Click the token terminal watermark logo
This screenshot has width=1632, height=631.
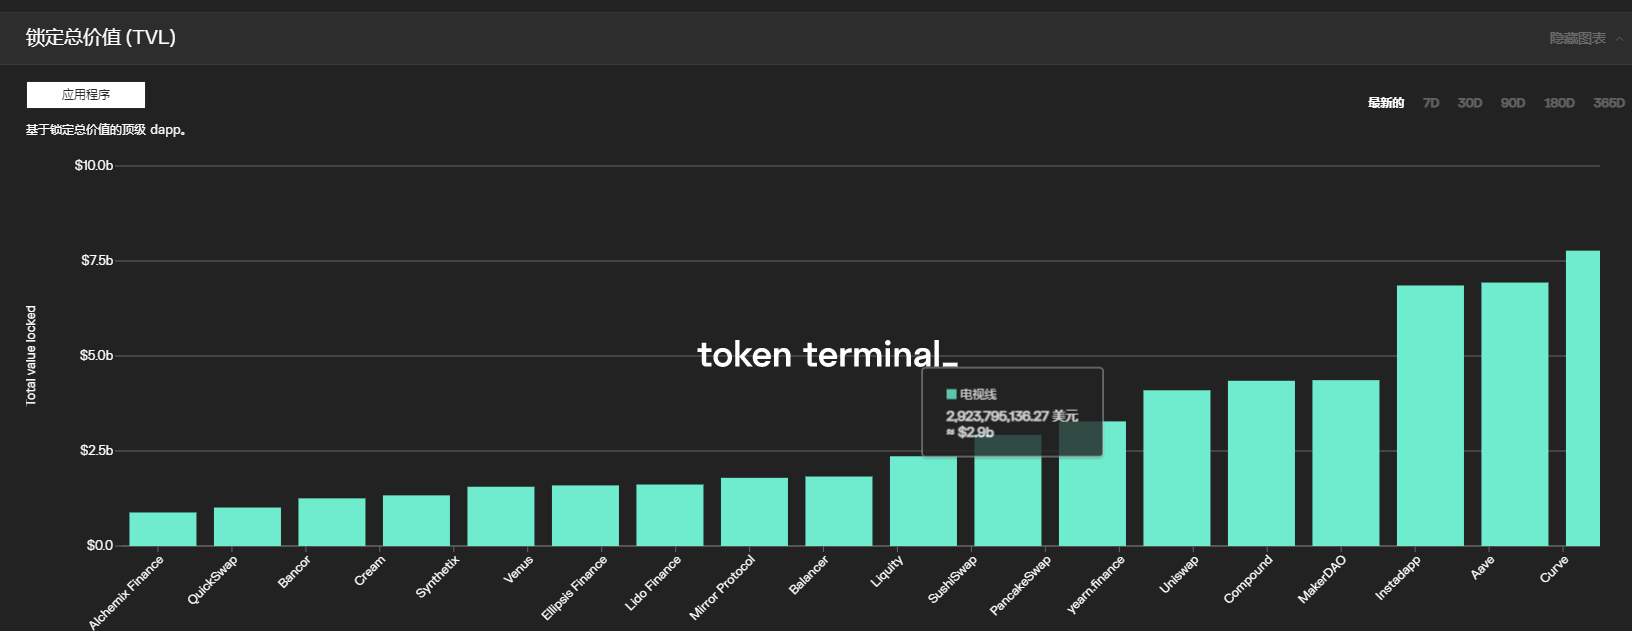(826, 354)
